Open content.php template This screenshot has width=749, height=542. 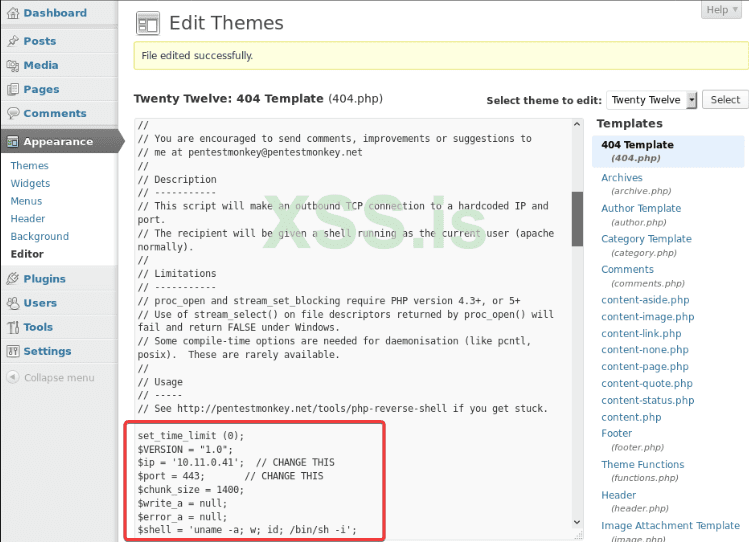coord(631,417)
